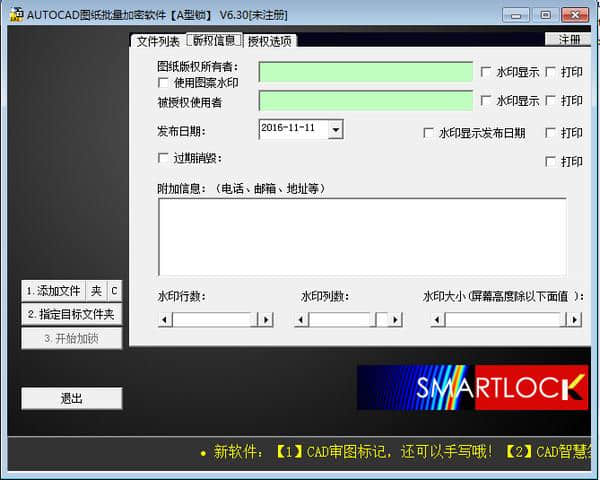
Task: Click right arrow of 水印列数 scrollbar
Action: (395, 320)
